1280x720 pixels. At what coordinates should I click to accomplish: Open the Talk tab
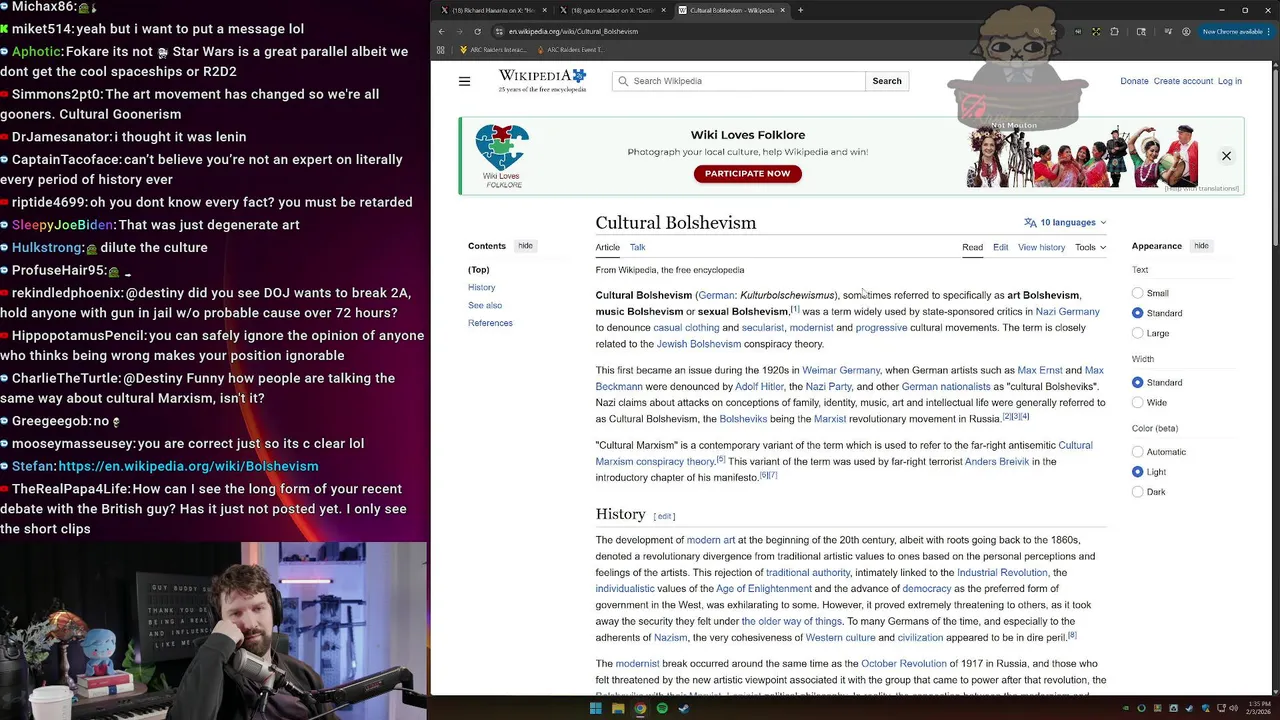pyautogui.click(x=637, y=247)
